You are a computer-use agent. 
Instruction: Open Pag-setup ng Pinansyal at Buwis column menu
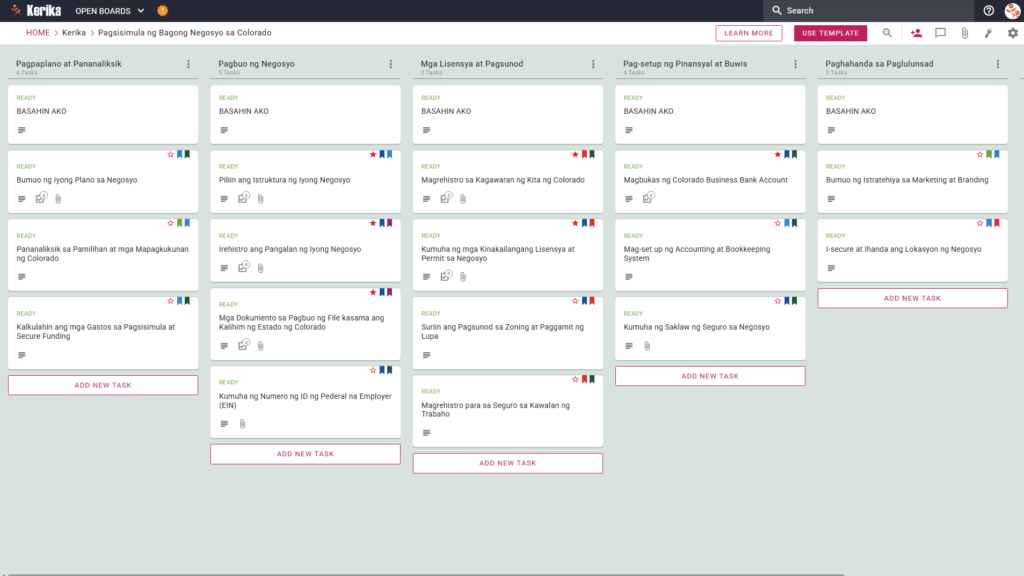click(795, 64)
